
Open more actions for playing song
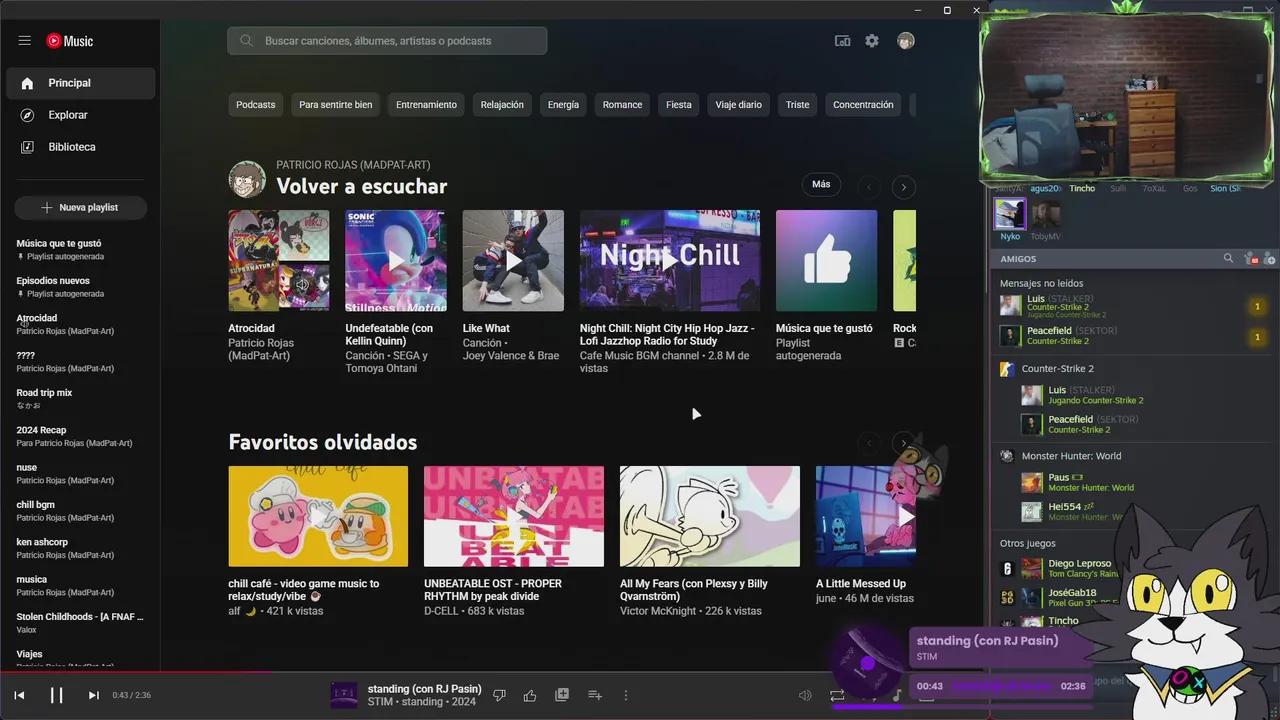click(626, 695)
